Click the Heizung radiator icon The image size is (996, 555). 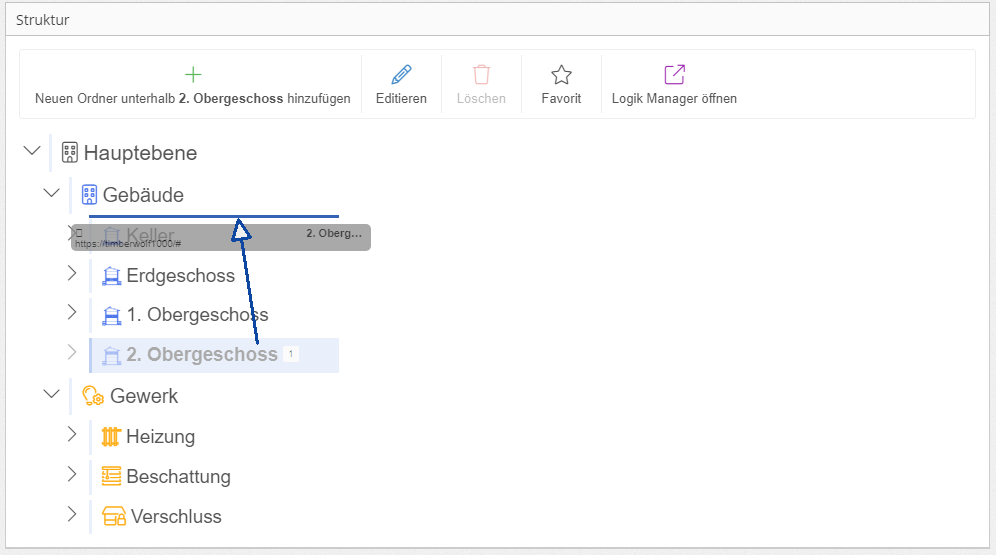pyautogui.click(x=111, y=437)
